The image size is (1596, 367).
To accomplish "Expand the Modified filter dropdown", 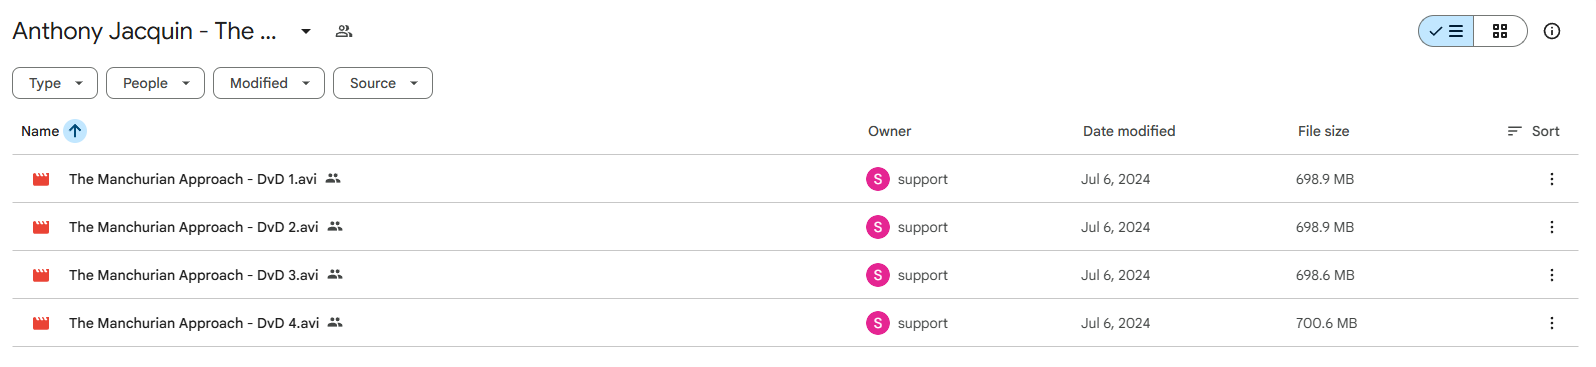I will pos(269,83).
